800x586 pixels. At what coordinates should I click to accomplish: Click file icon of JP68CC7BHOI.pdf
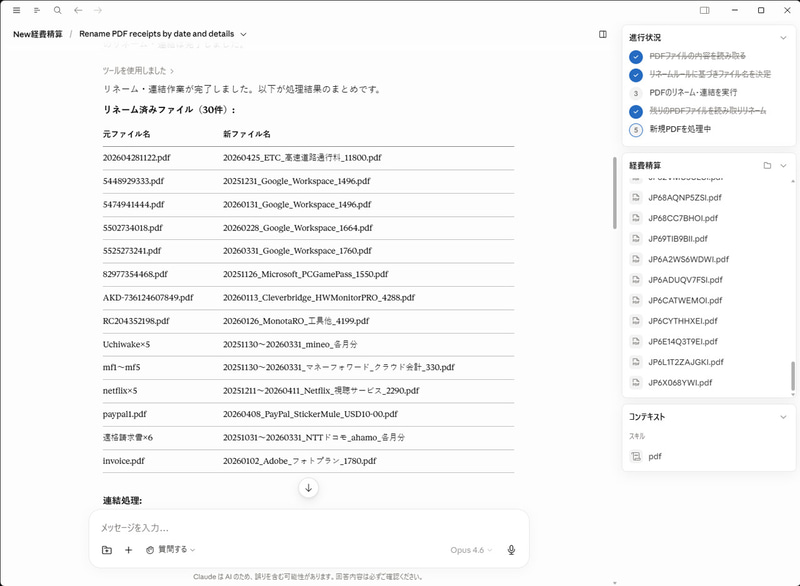636,218
